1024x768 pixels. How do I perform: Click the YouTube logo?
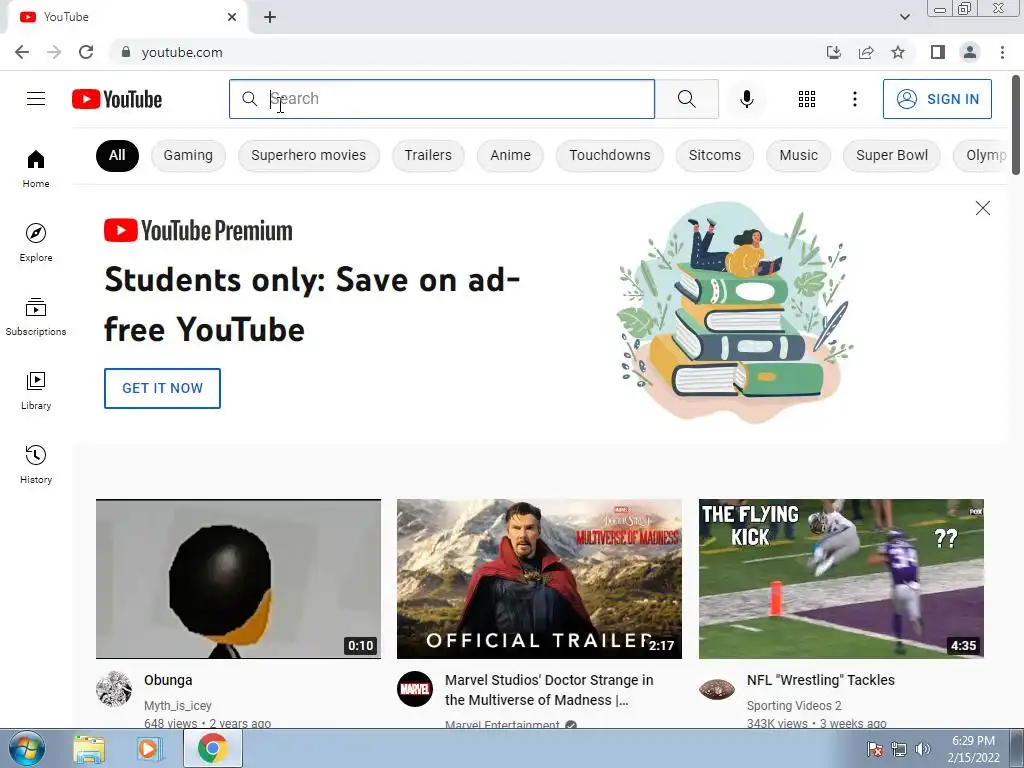coord(117,99)
